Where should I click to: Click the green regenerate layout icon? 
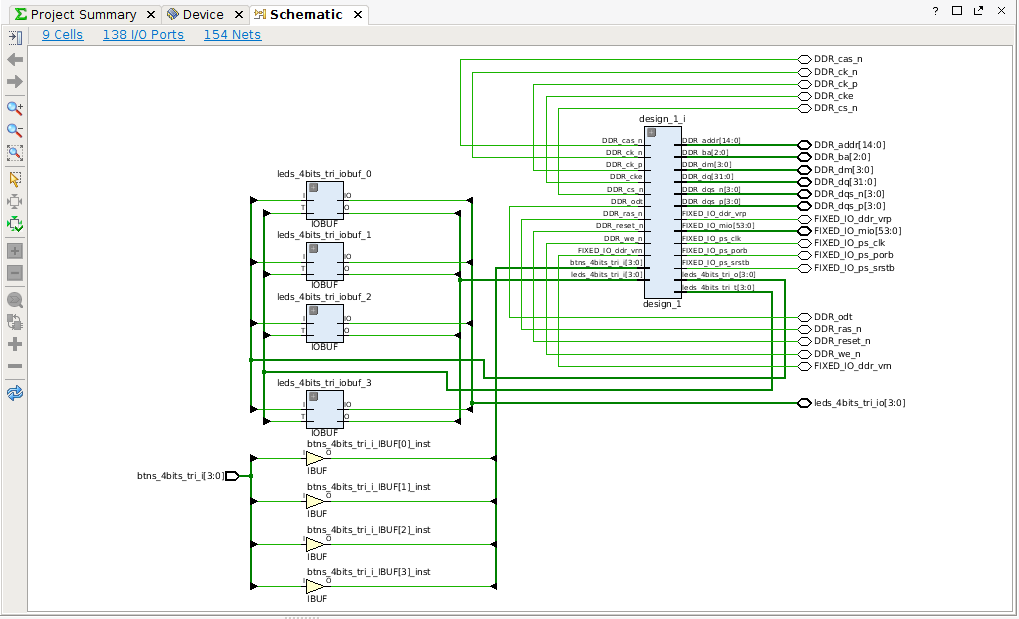pyautogui.click(x=15, y=225)
